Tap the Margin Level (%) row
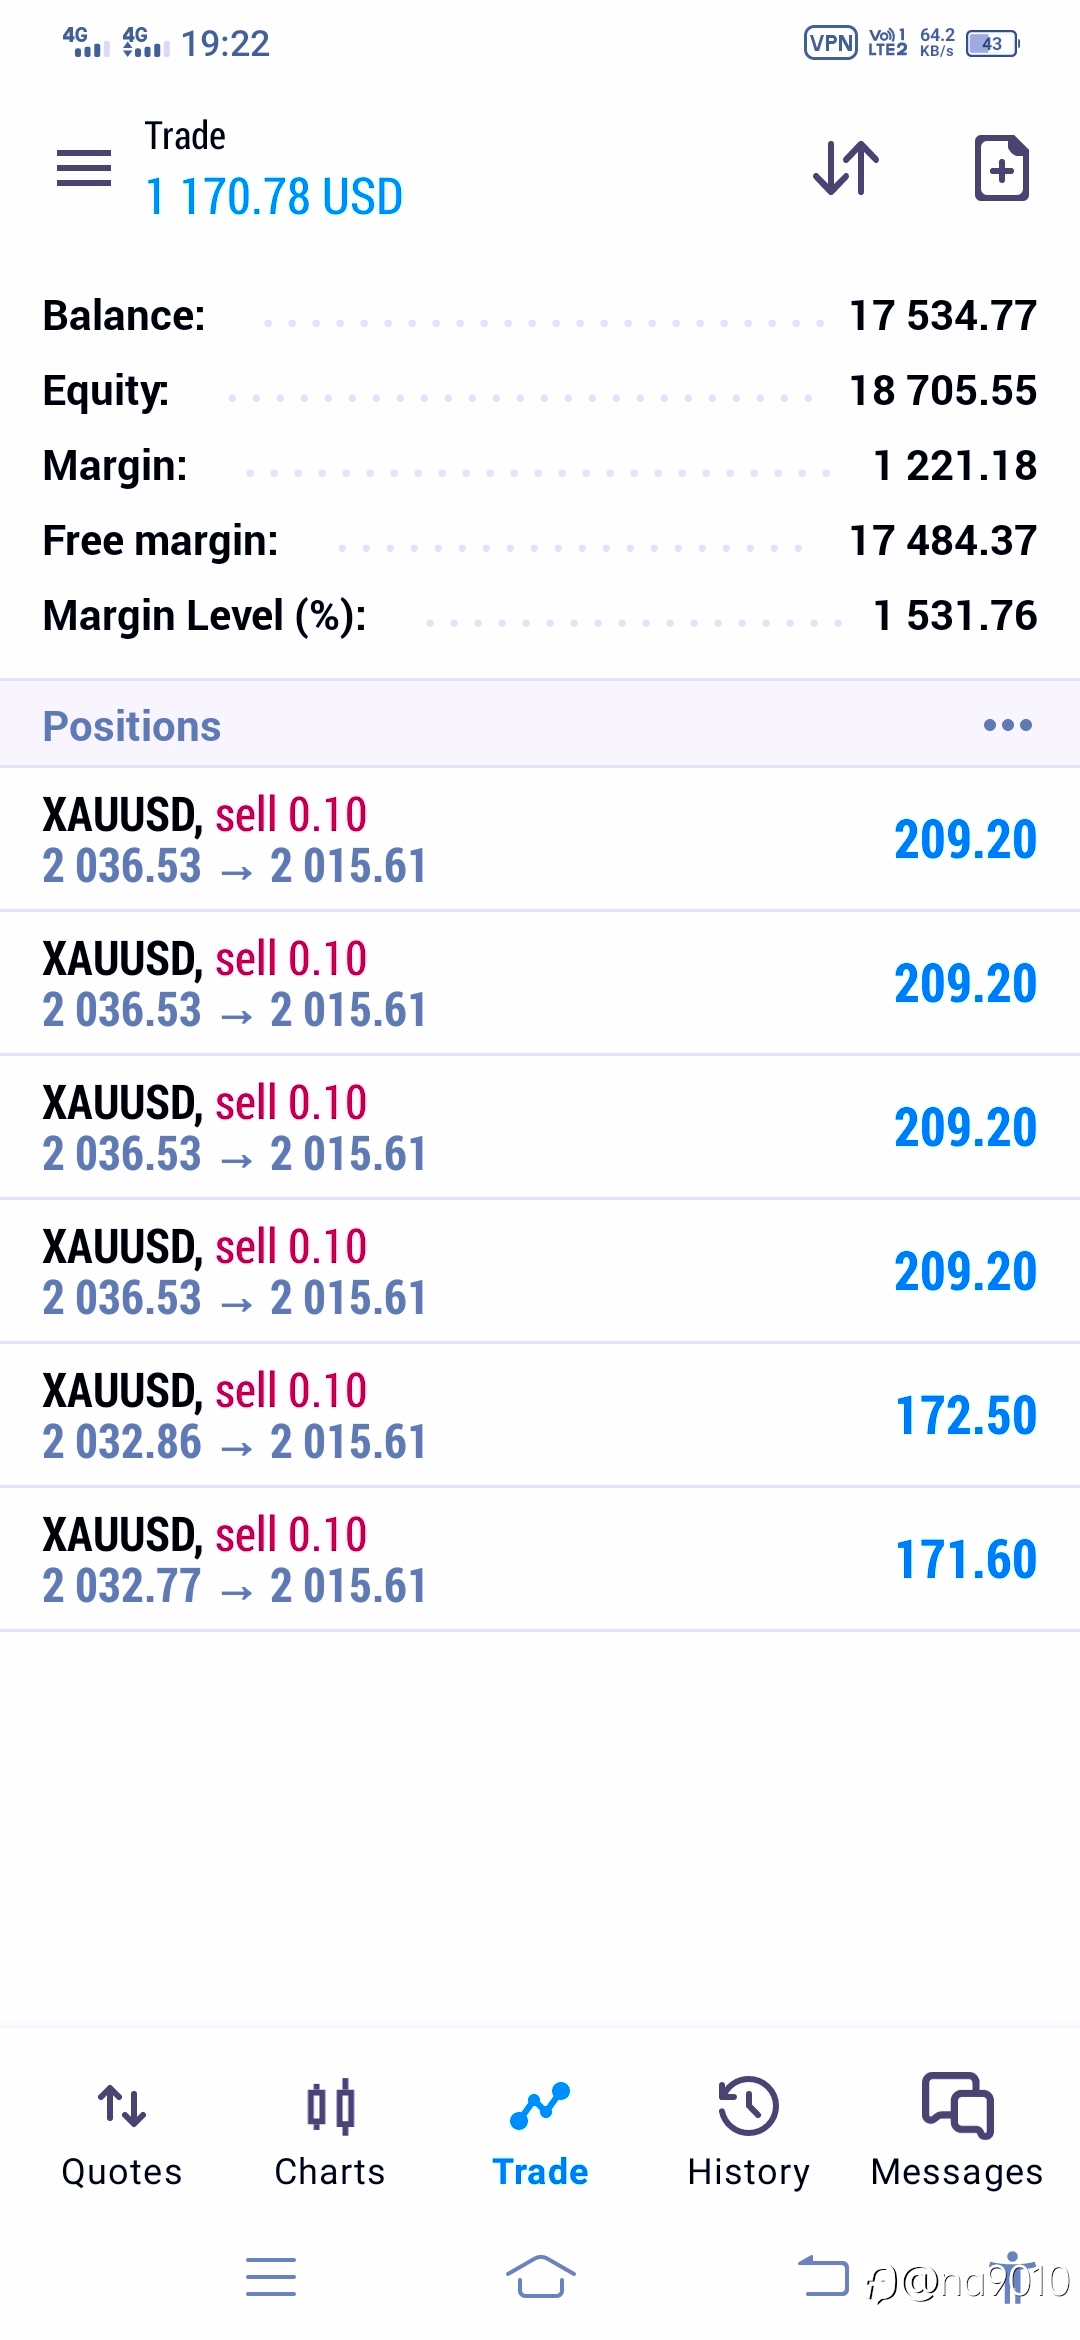 tap(540, 616)
